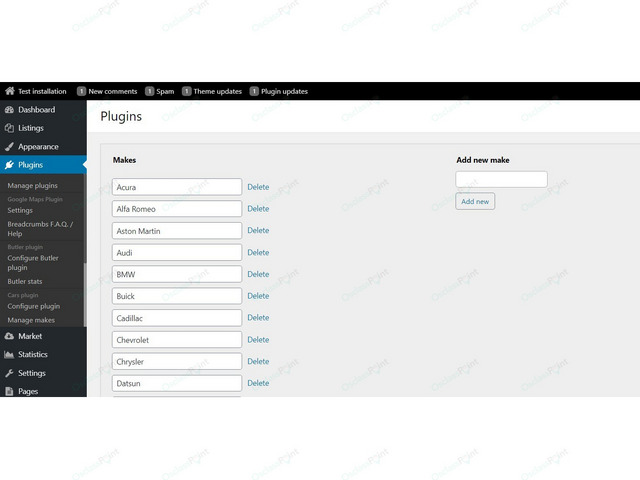This screenshot has width=640, height=480.
Task: Click the home icon beside Test installation
Action: click(x=10, y=91)
